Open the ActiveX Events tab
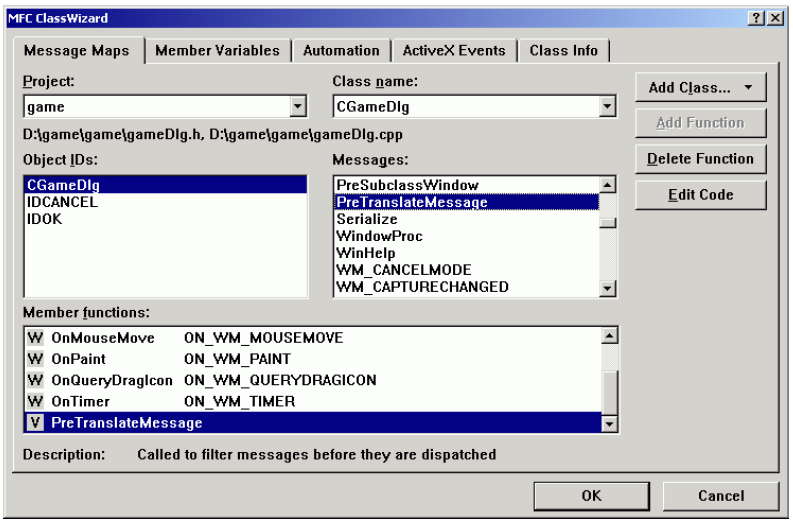The height and width of the screenshot is (523, 793). point(454,51)
